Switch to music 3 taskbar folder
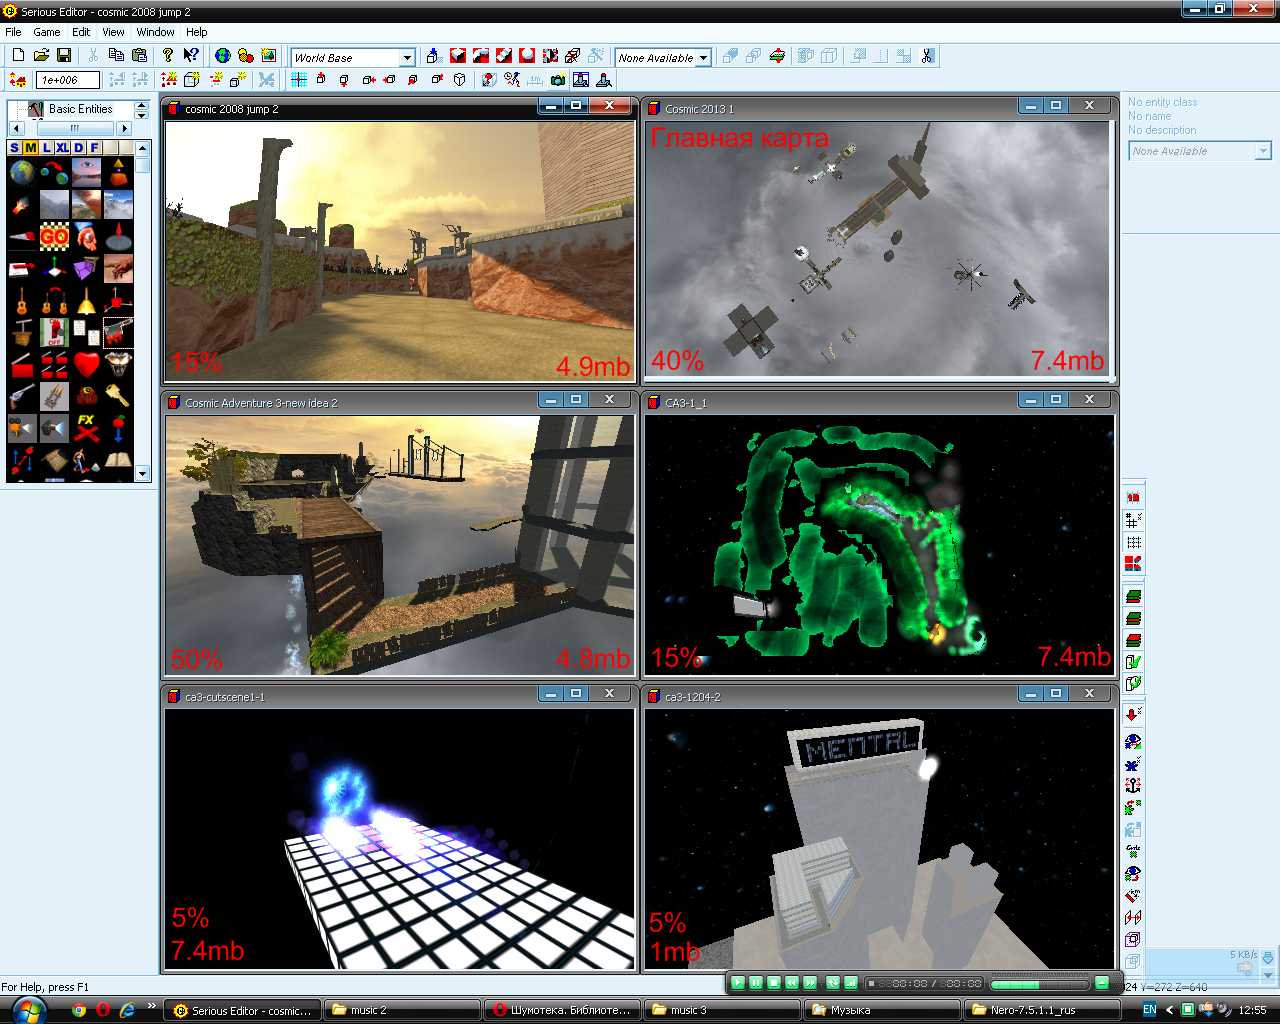The width and height of the screenshot is (1280, 1024). pyautogui.click(x=722, y=1010)
